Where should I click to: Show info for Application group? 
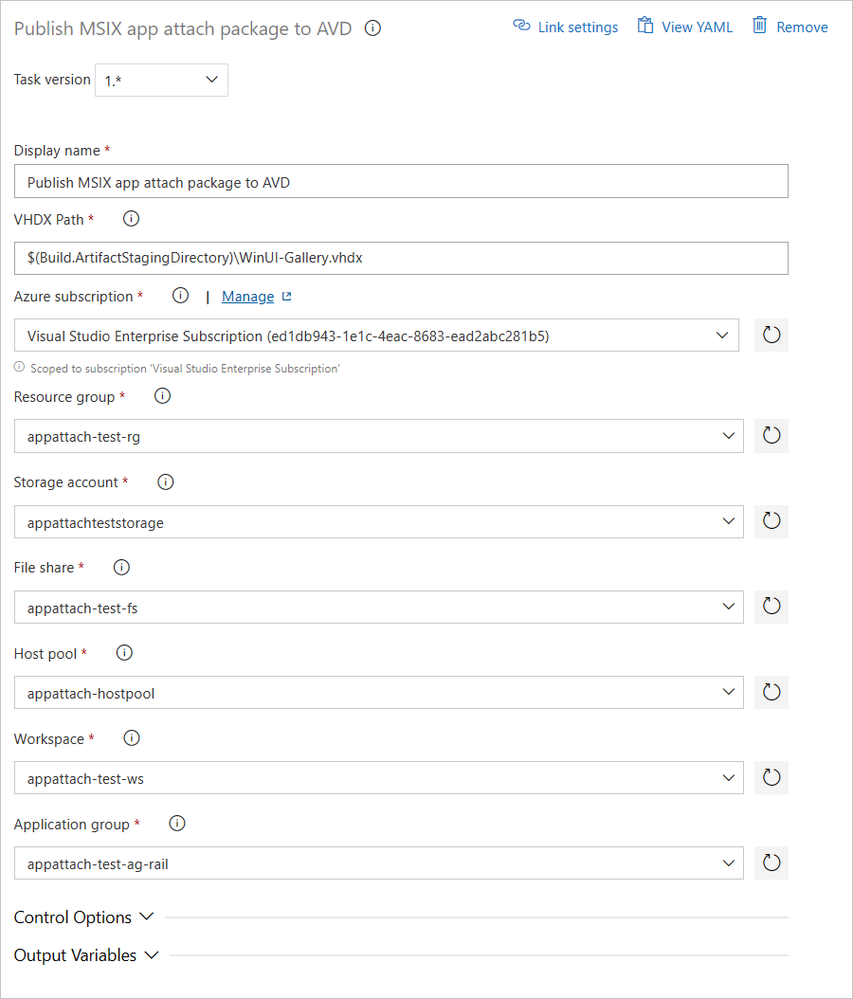tap(177, 824)
